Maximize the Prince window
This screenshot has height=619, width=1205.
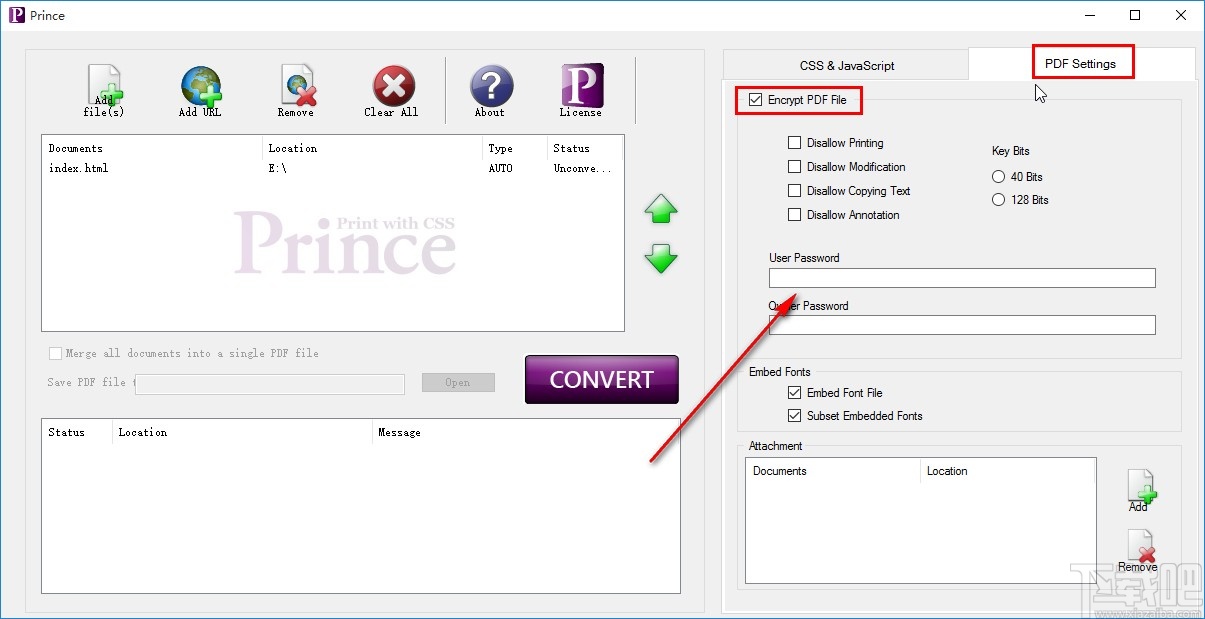click(x=1135, y=15)
